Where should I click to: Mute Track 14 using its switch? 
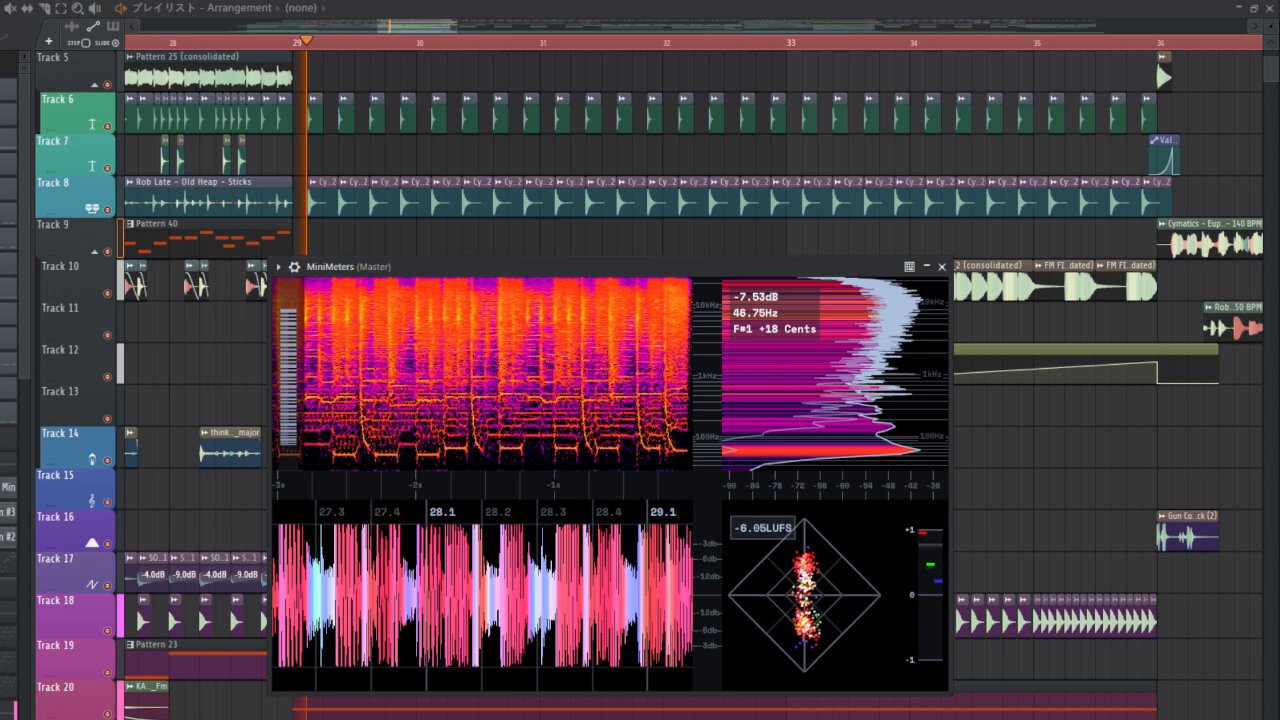(x=107, y=461)
